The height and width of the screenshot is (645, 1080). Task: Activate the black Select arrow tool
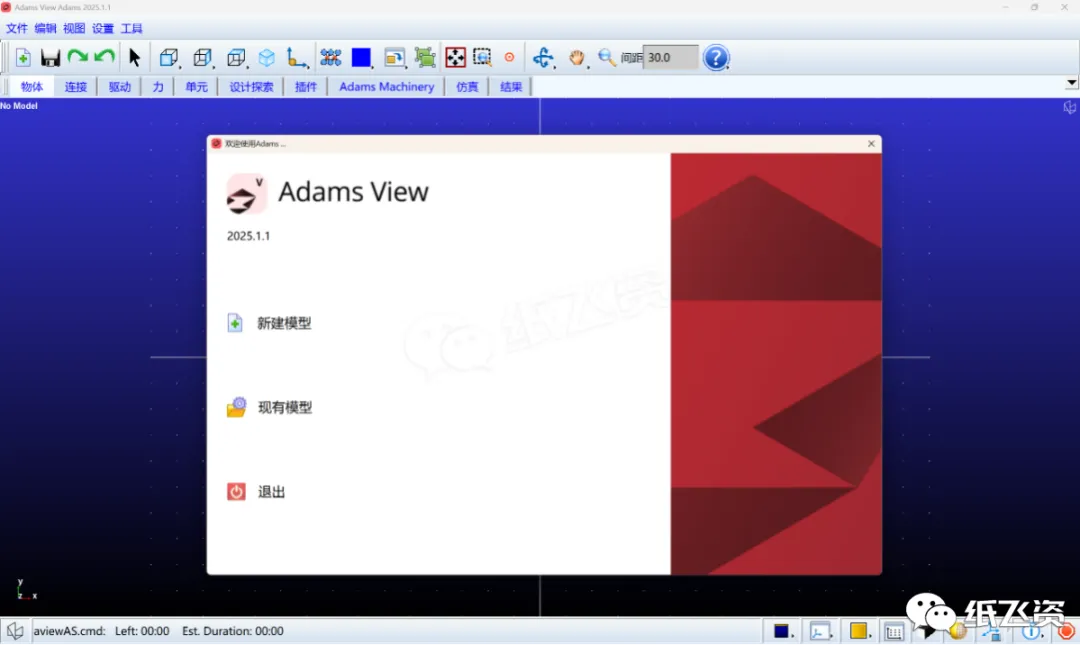[134, 57]
